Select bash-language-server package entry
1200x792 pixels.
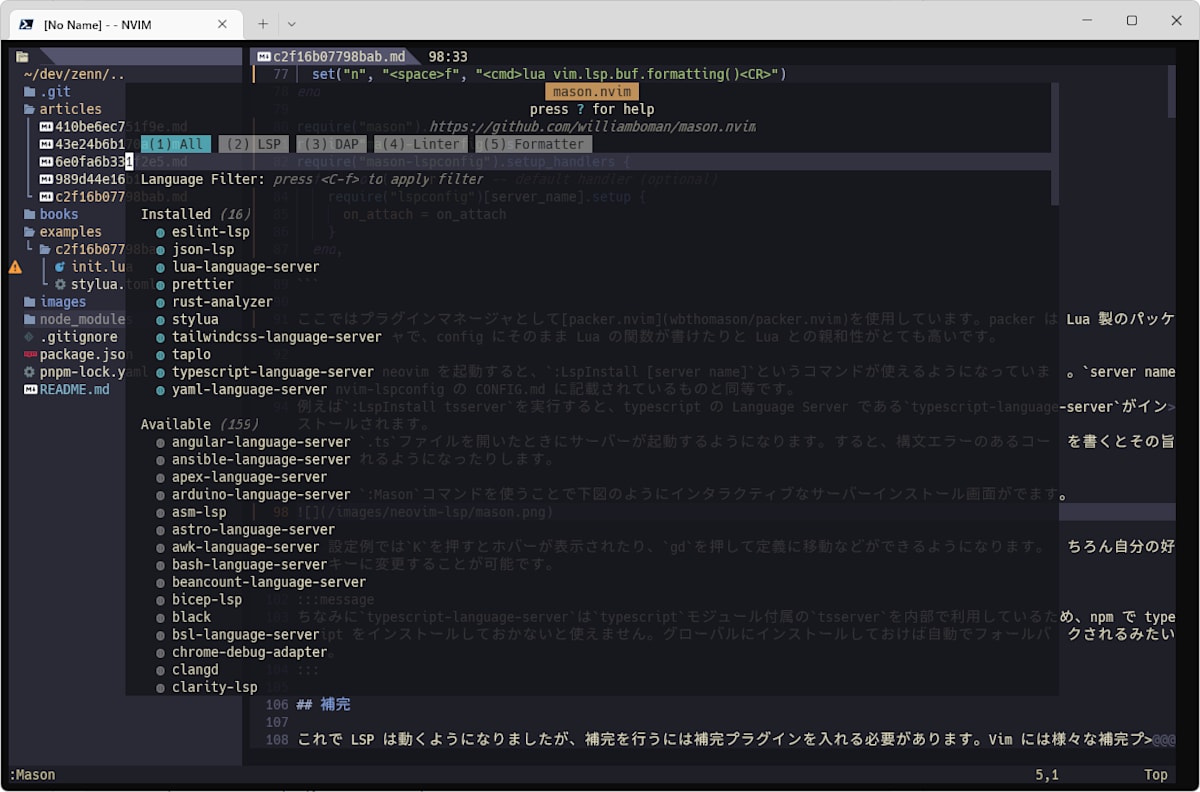(249, 564)
